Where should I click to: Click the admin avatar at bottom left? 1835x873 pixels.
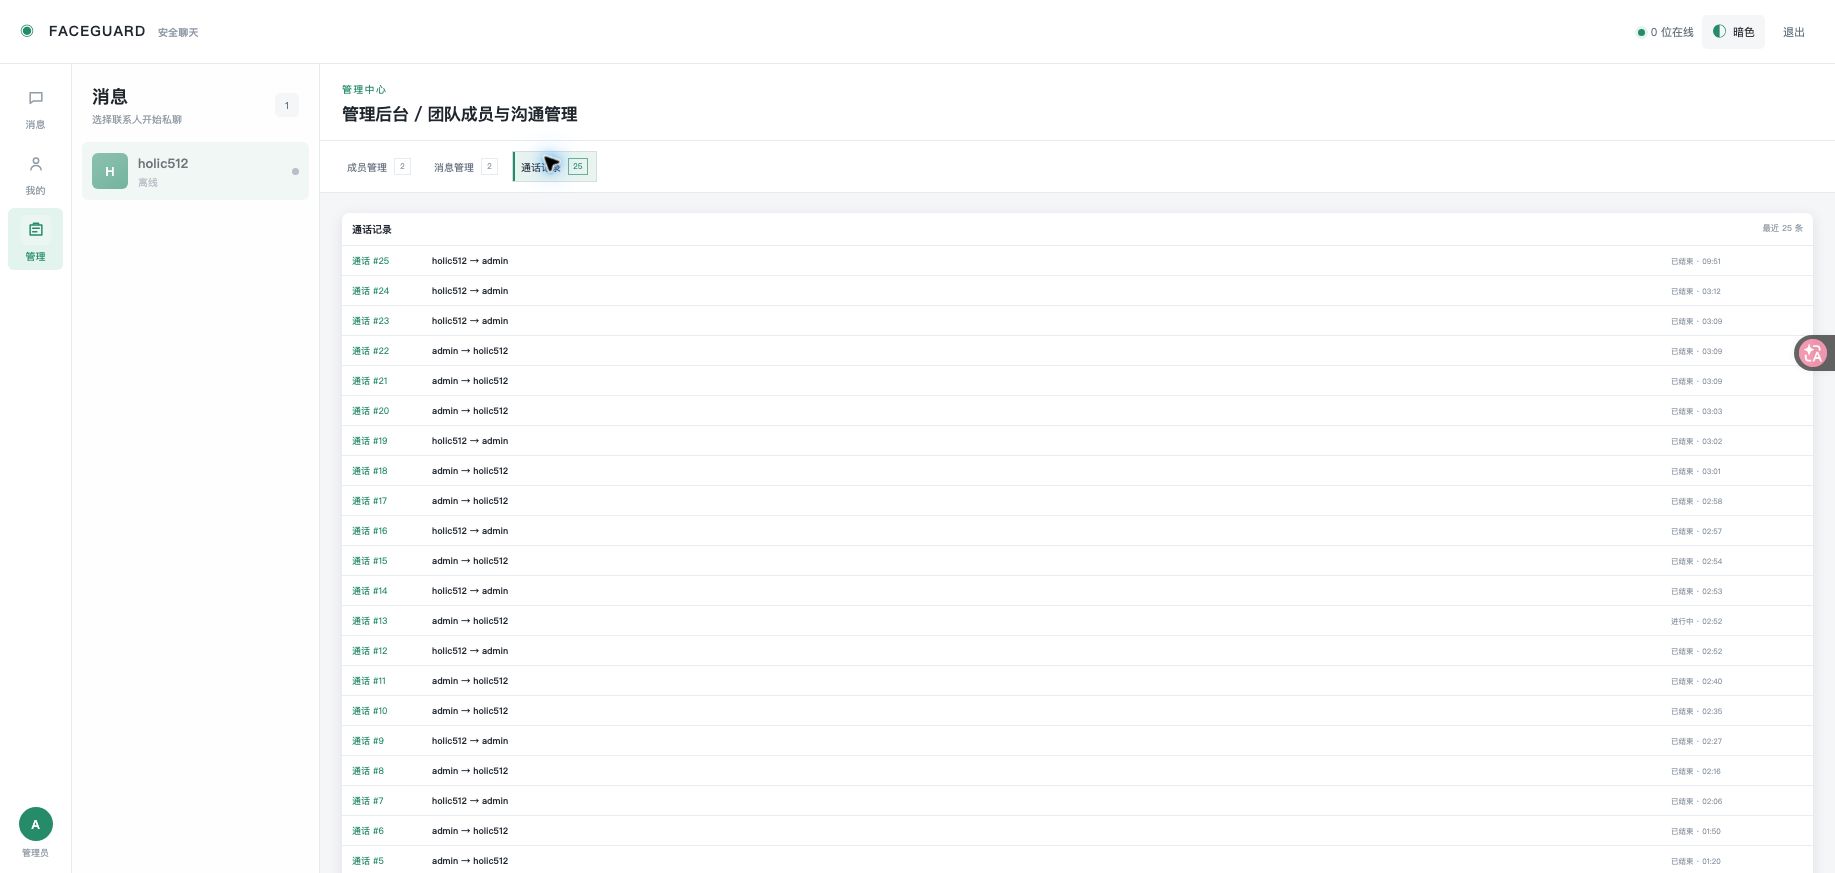click(x=36, y=824)
